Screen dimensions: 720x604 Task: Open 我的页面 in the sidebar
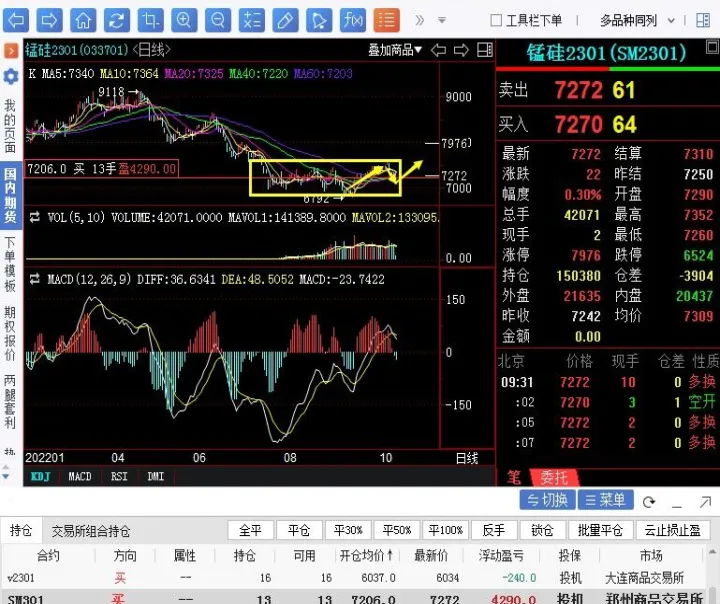[x=10, y=126]
